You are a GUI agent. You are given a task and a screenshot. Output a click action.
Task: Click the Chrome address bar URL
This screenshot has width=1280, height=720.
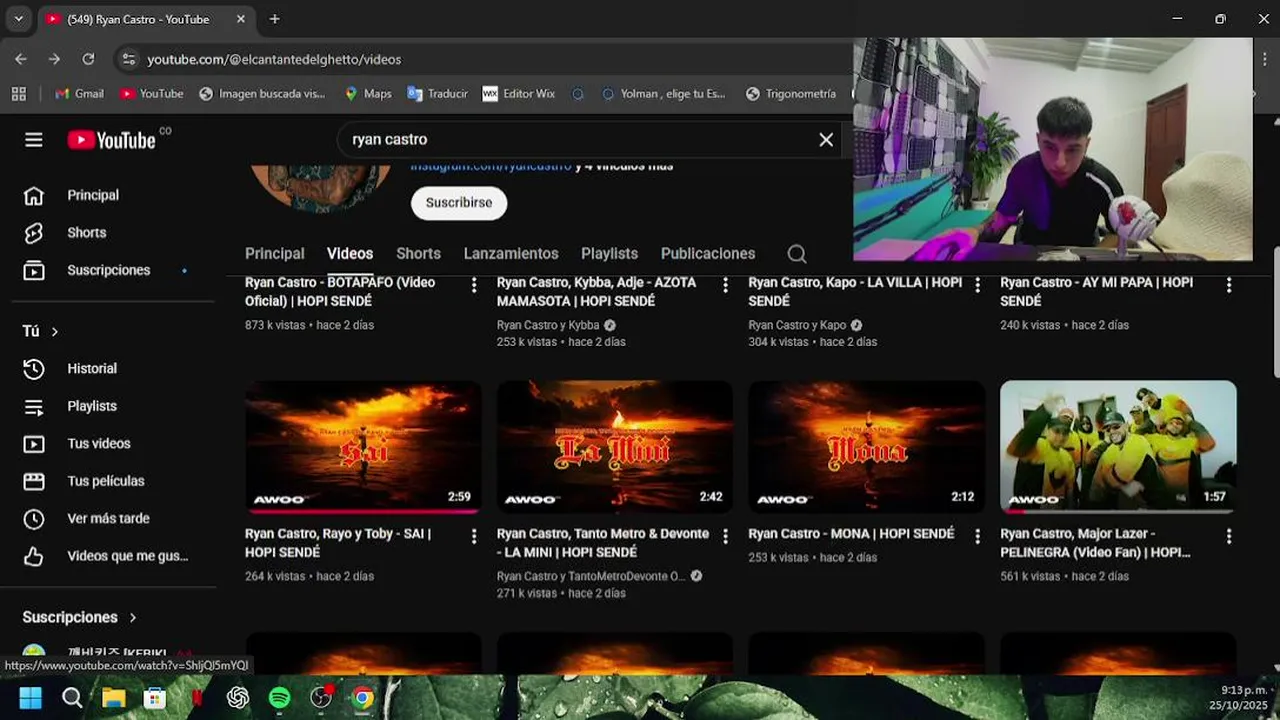pos(274,59)
